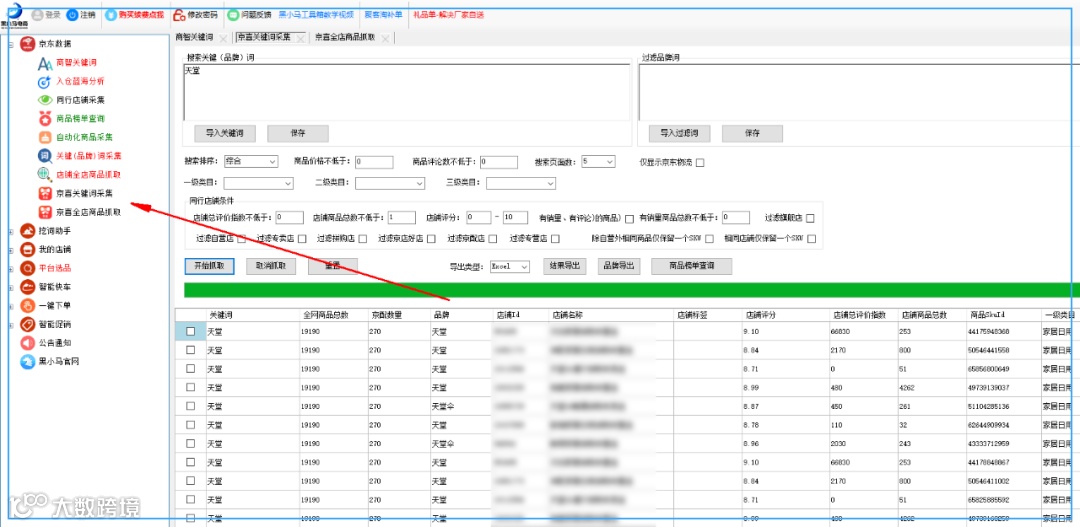Open the 导出类型 Excel dropdown
This screenshot has width=1080, height=527.
[x=509, y=266]
